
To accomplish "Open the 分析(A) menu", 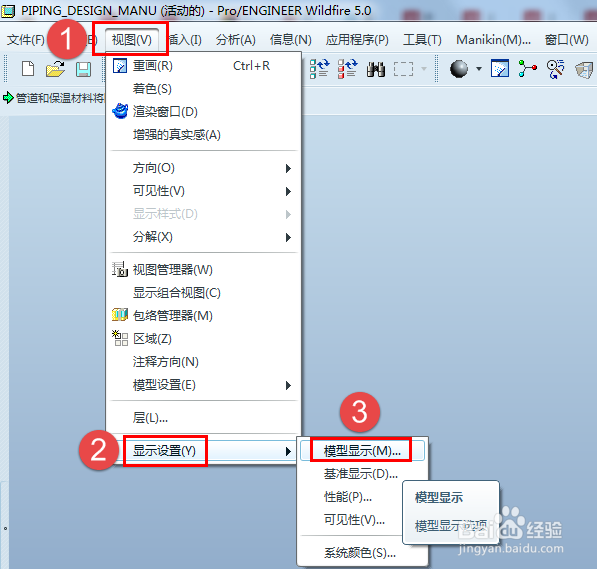I will 236,40.
